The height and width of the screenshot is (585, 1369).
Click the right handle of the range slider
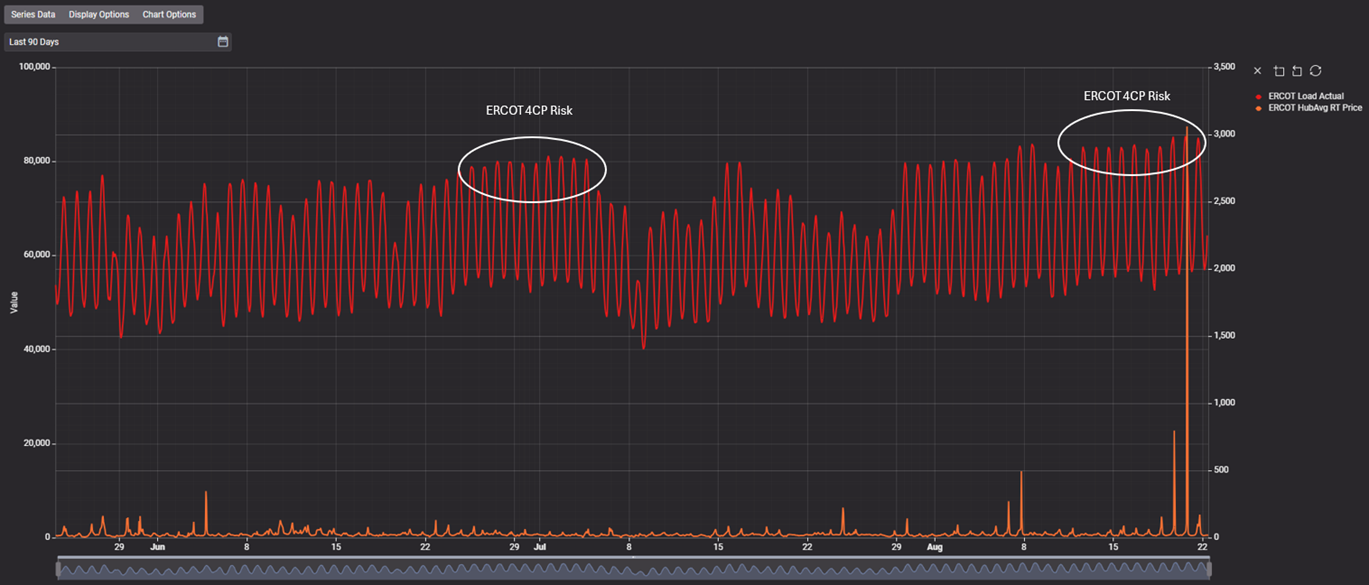click(1210, 569)
